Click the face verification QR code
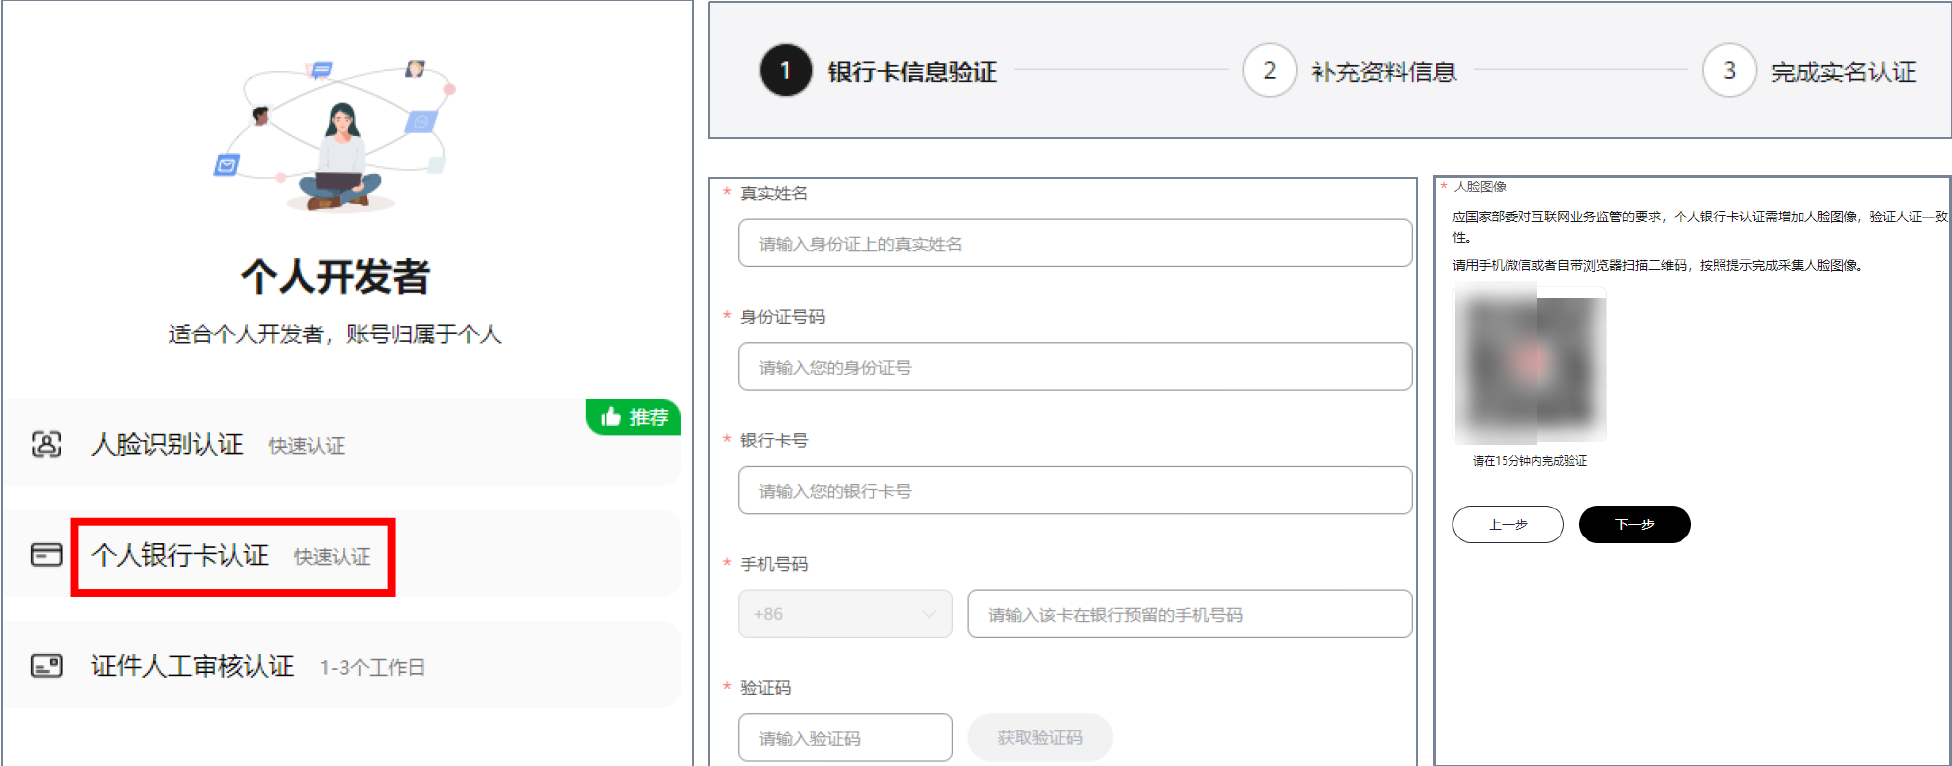Screen dimensions: 1952x766 tap(1530, 364)
